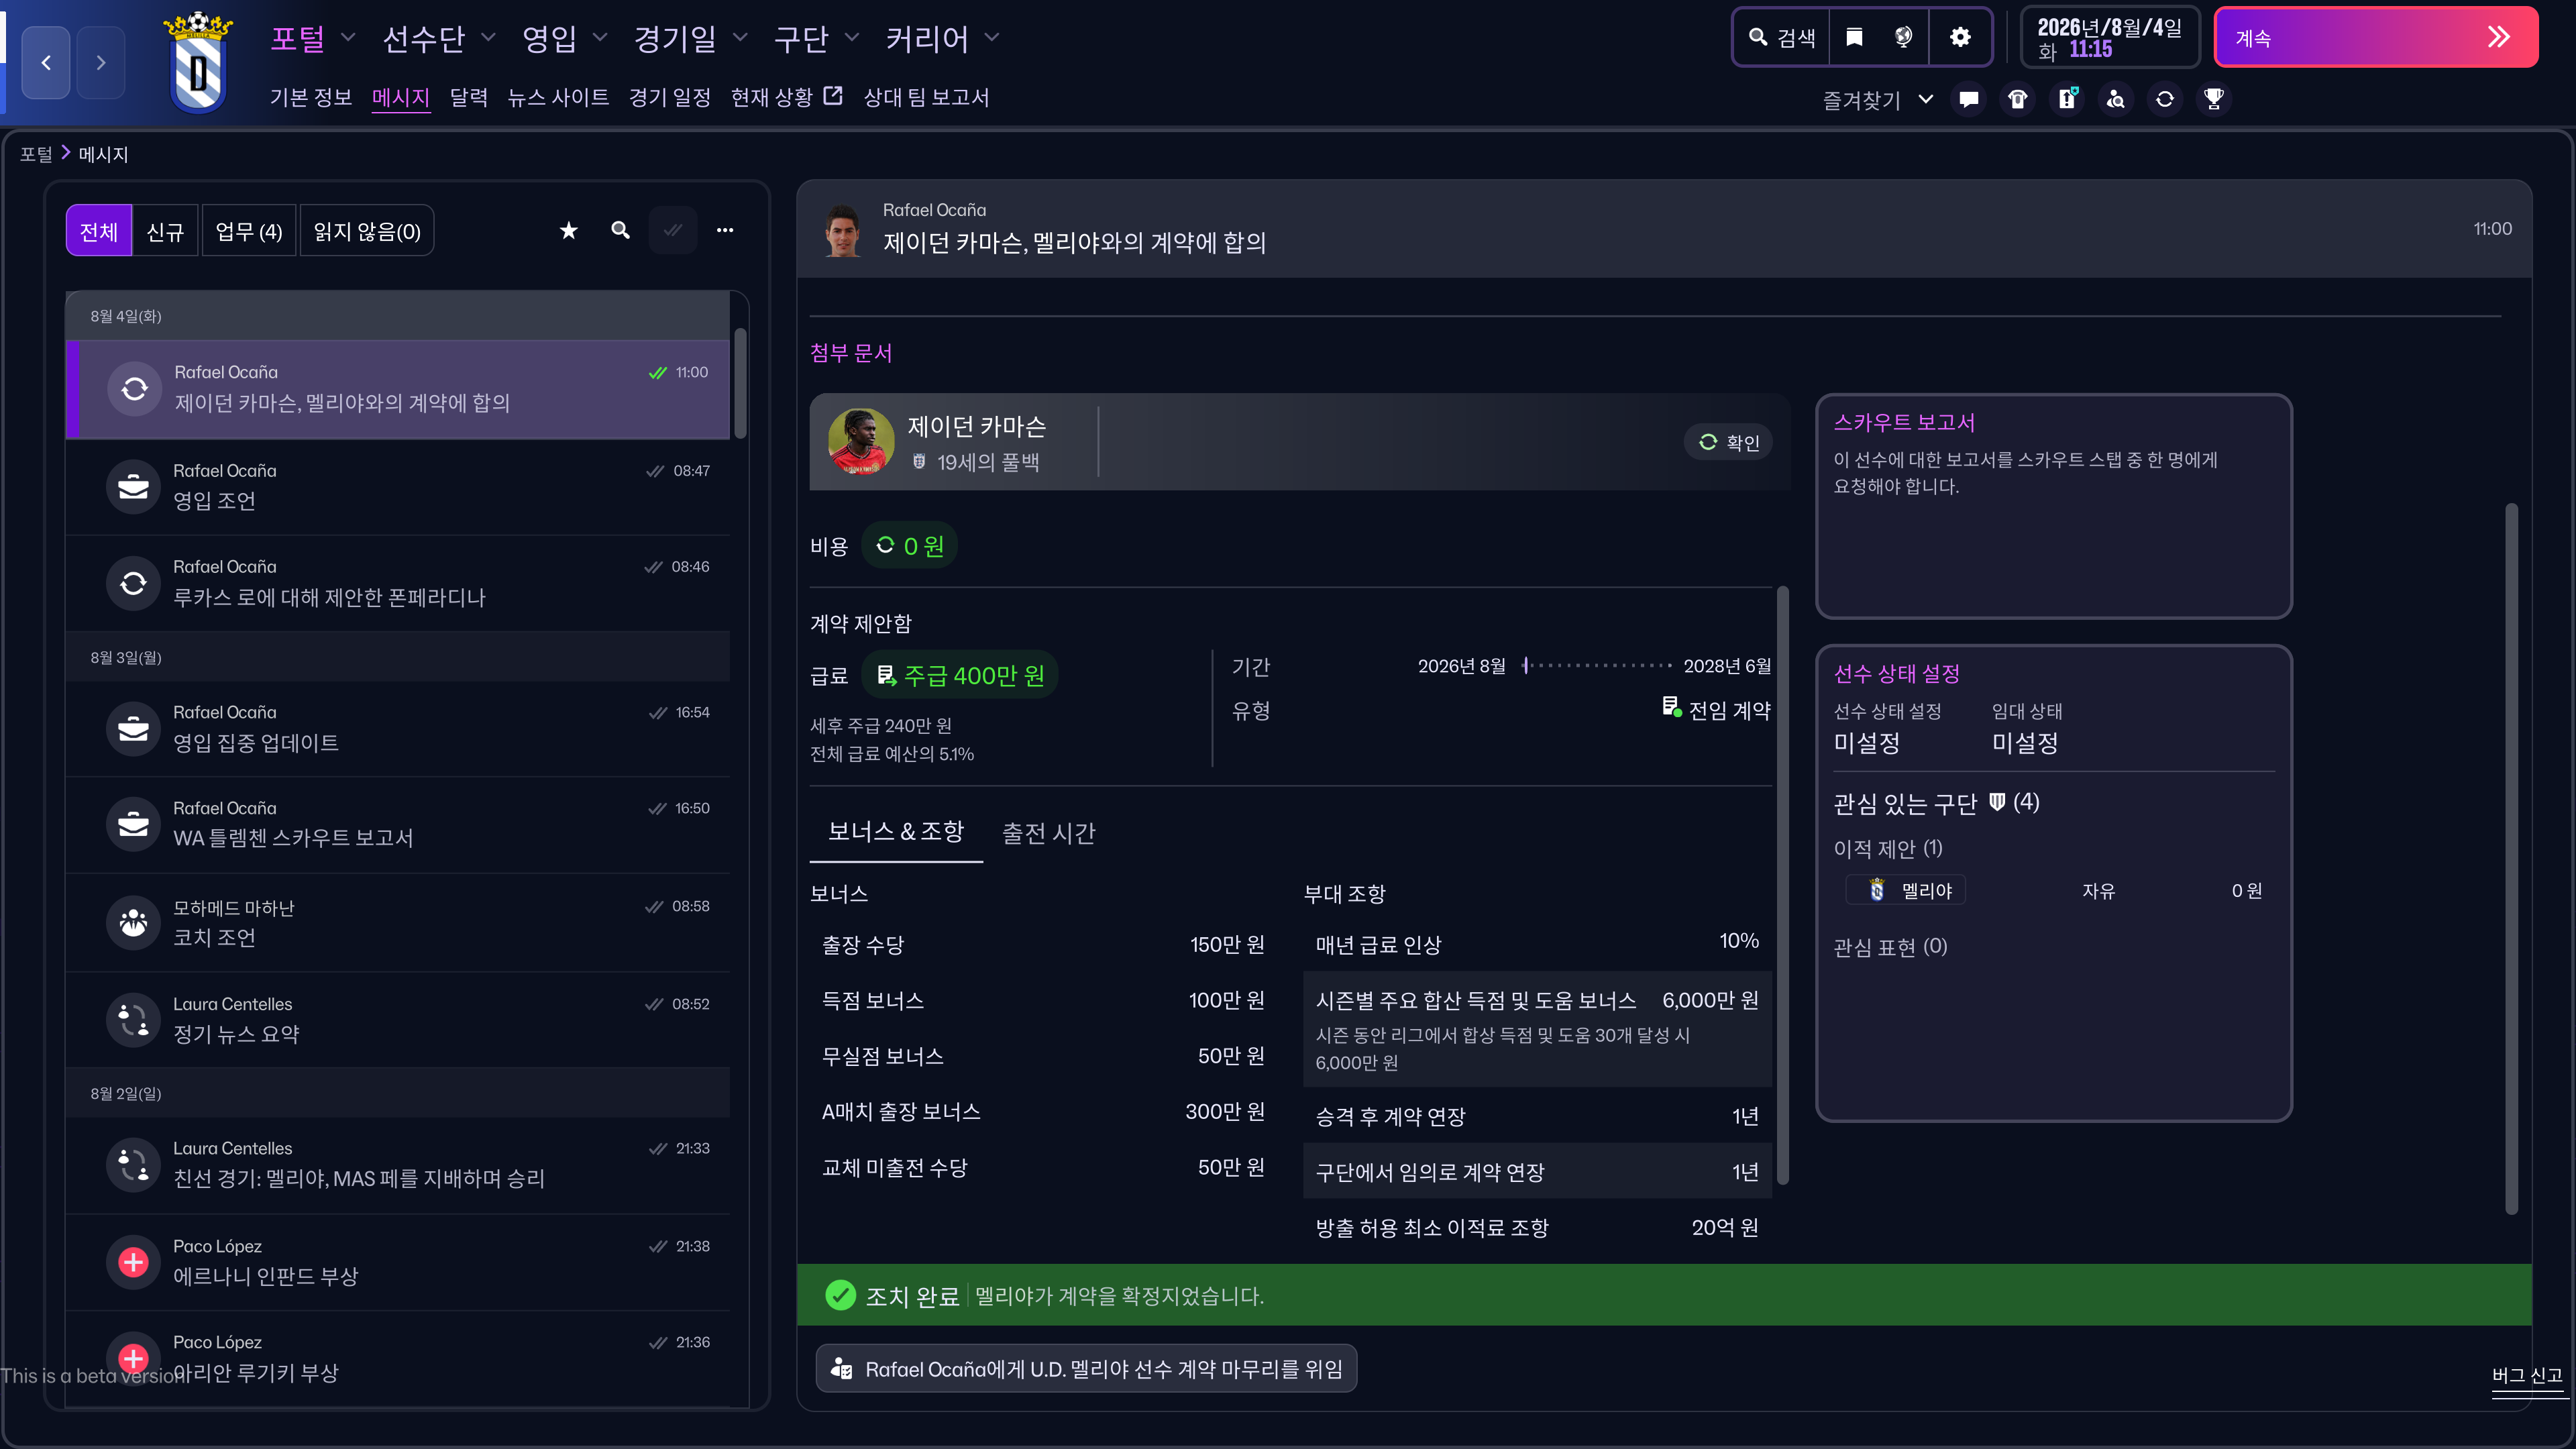Navigate back with the left arrow

46,63
